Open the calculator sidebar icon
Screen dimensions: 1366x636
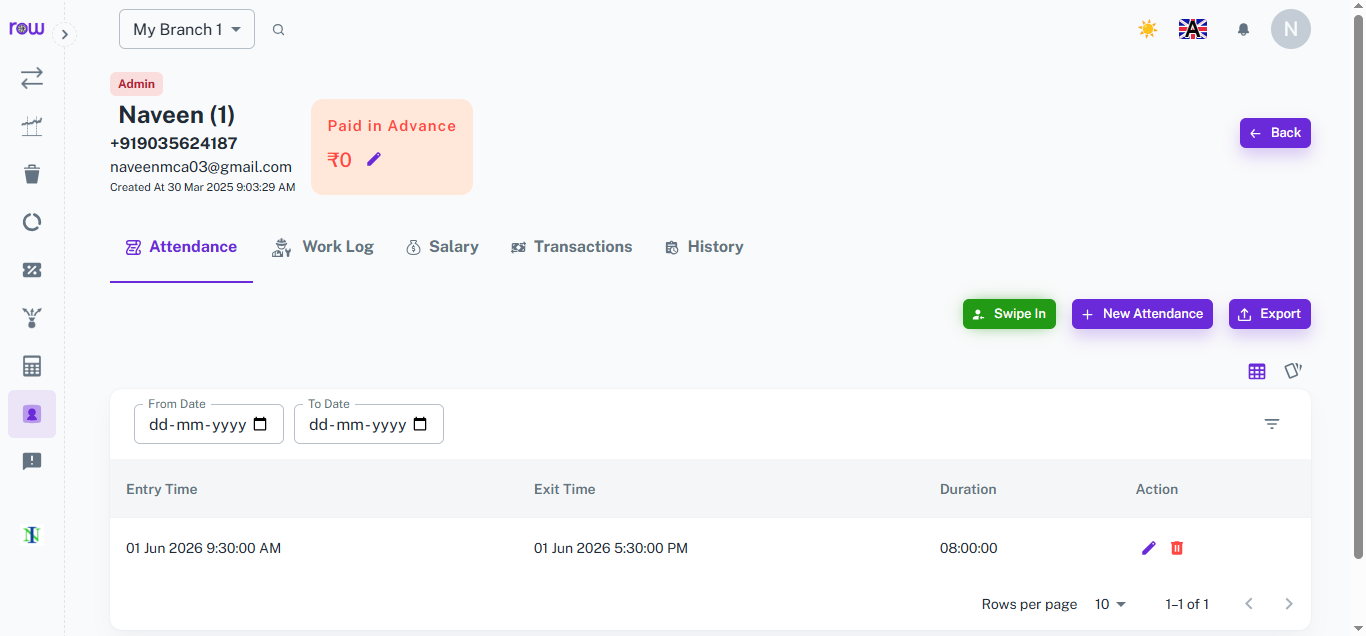pos(32,366)
